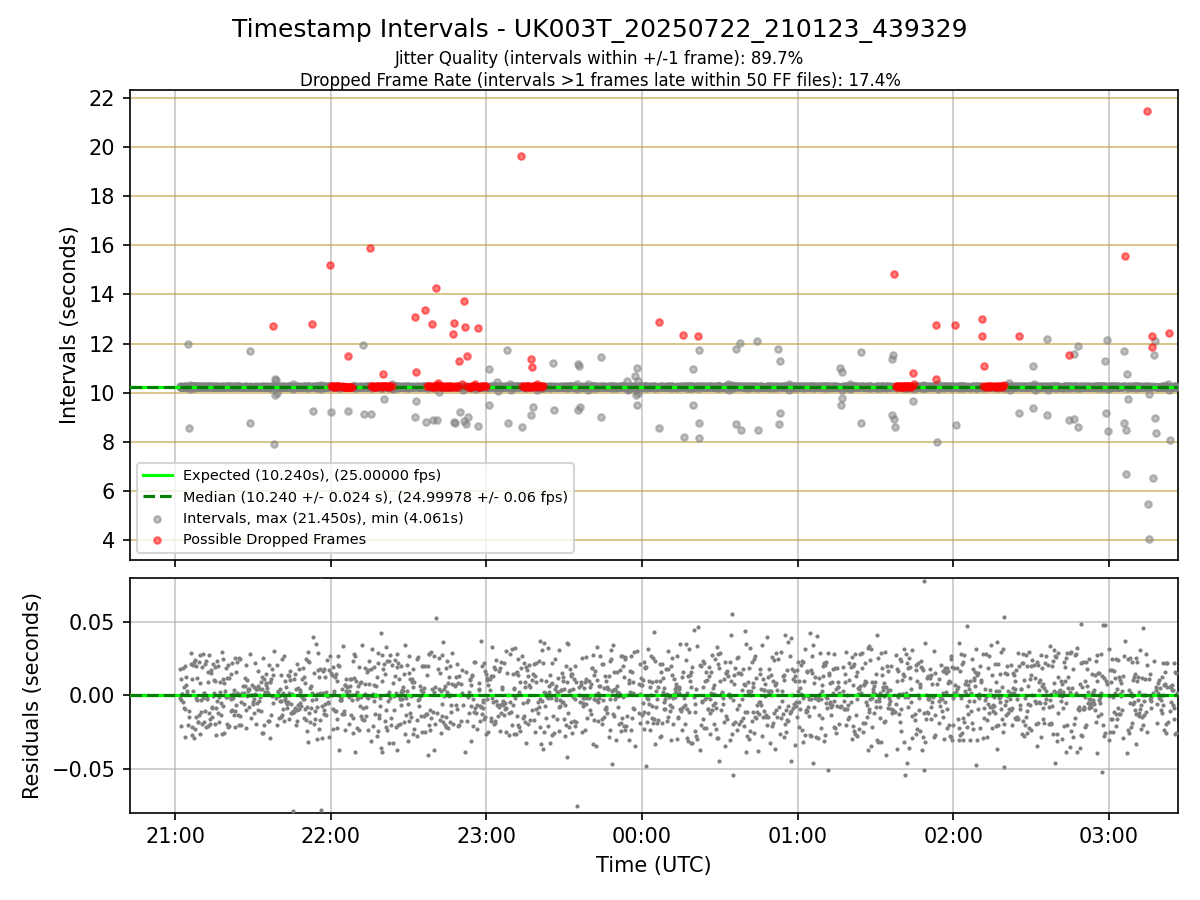Click the 'Intervals (seconds)' y-axis label

coord(68,325)
